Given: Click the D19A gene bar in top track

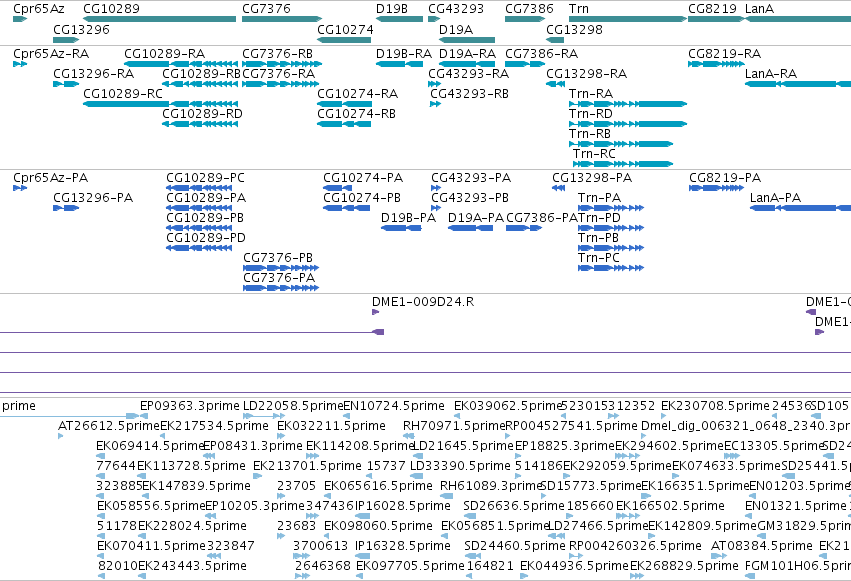Looking at the screenshot, I should pos(467,40).
